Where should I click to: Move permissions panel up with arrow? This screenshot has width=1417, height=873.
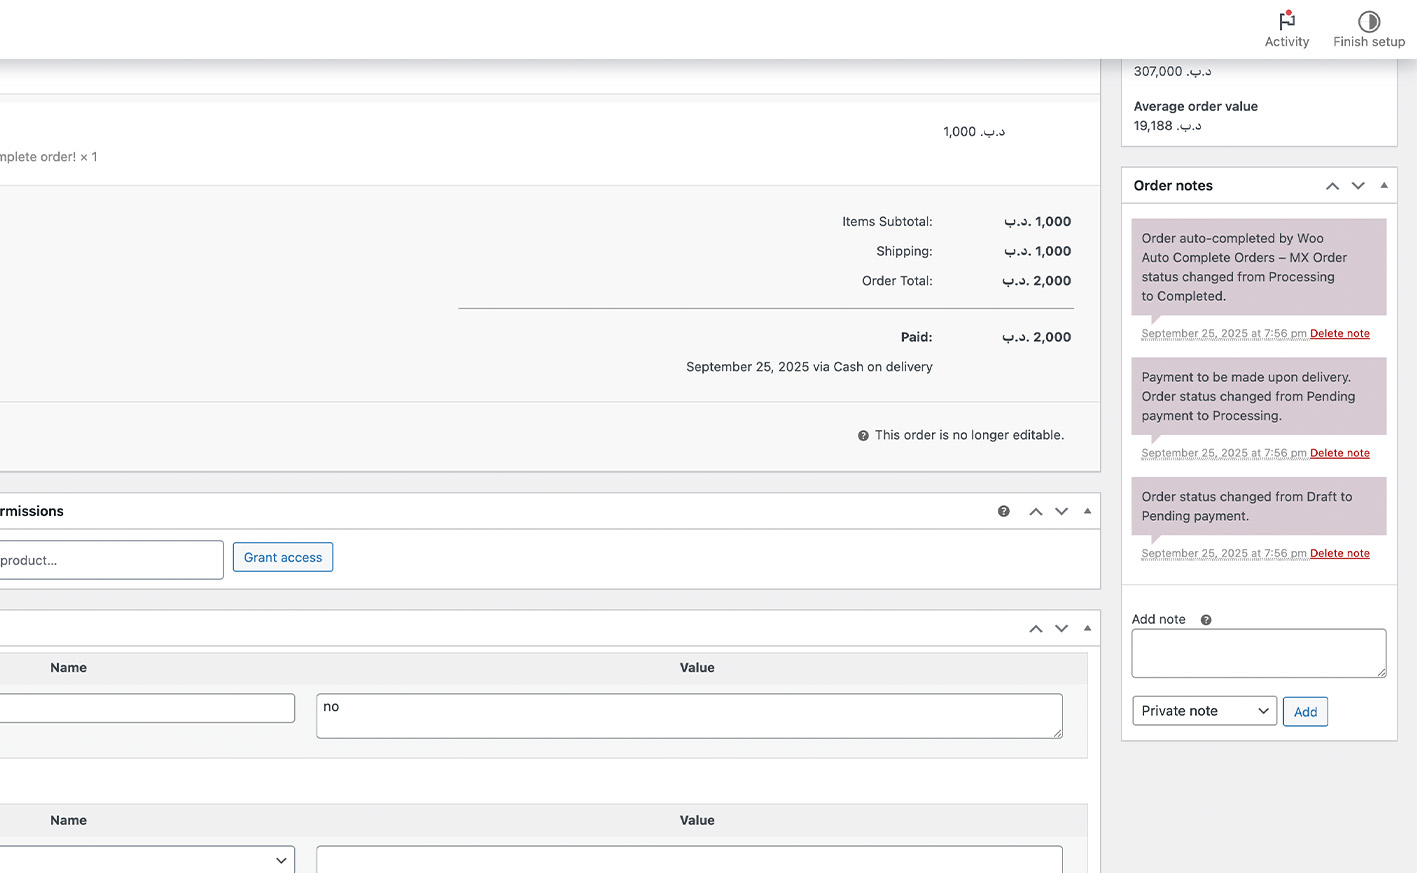click(1036, 511)
